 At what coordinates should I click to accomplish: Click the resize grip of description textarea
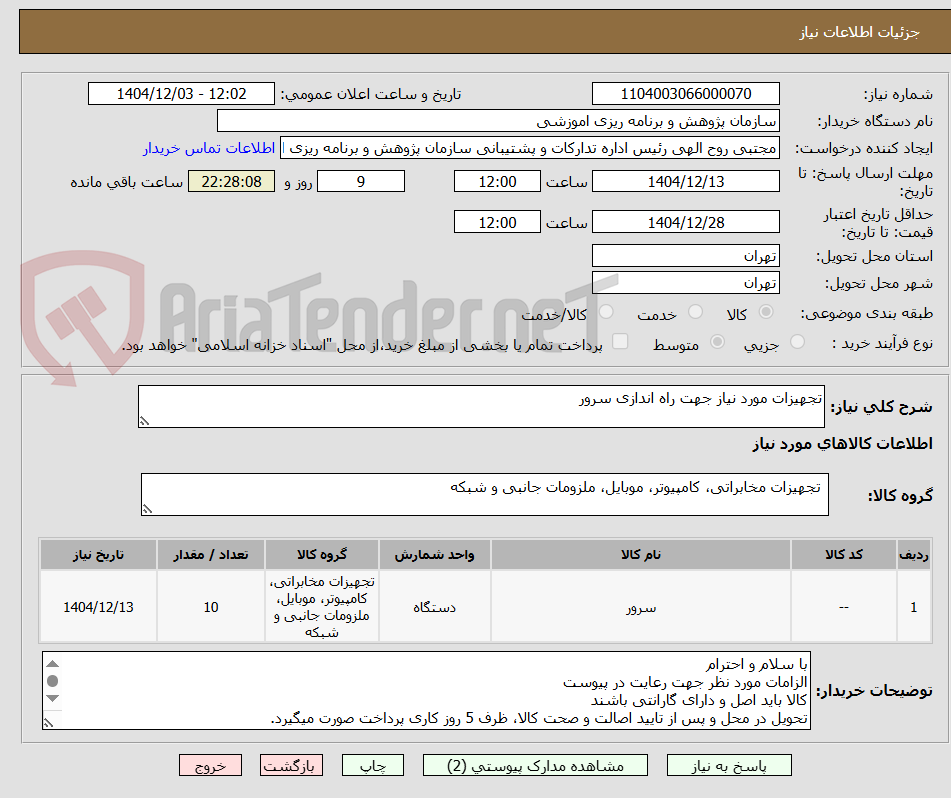pos(144,421)
